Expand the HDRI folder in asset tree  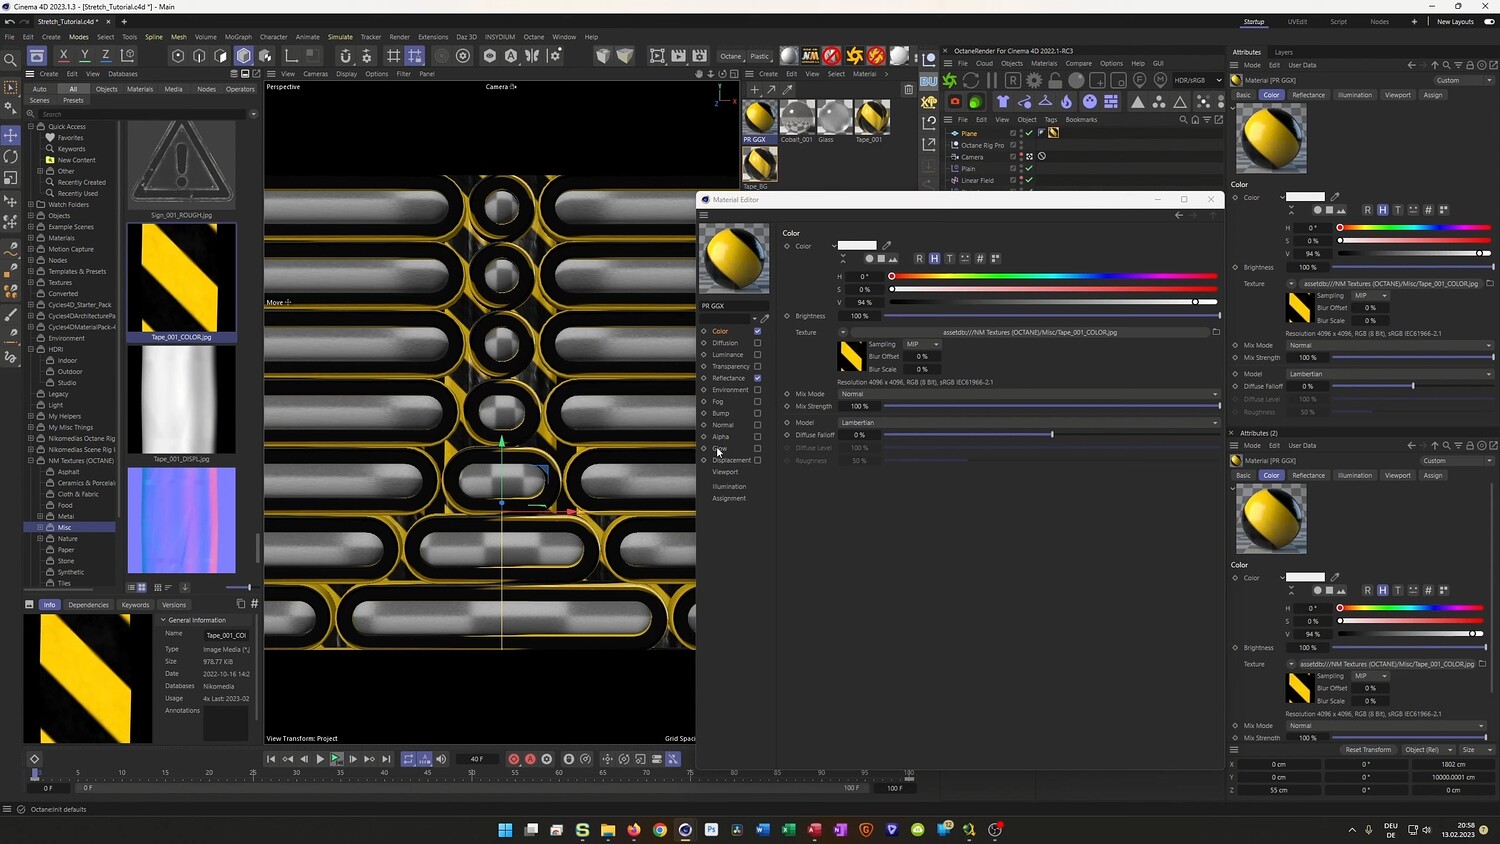click(31, 349)
